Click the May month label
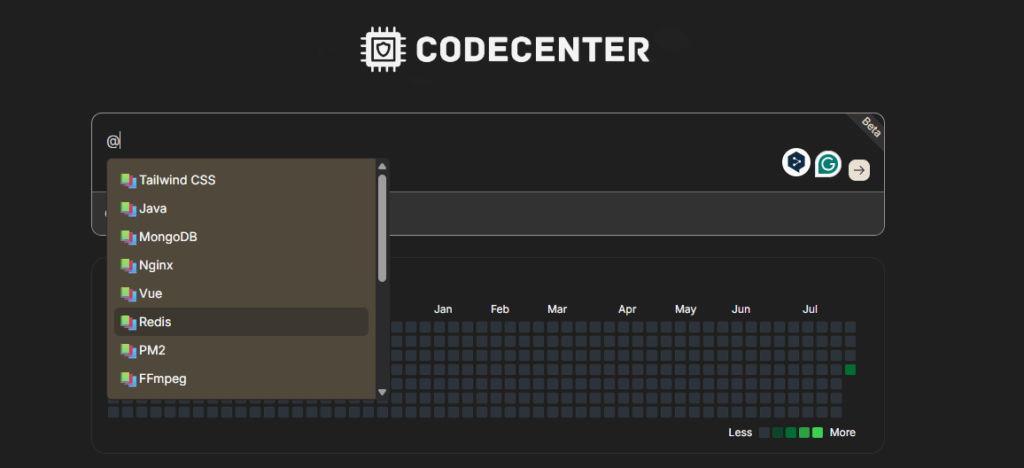 685,309
